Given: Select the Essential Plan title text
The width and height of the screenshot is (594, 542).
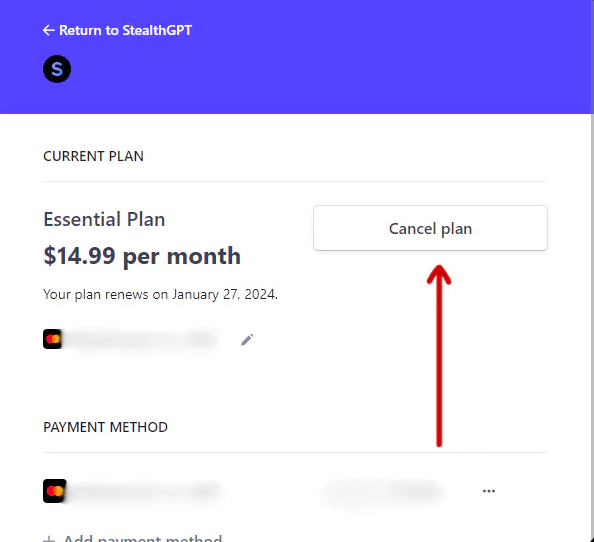Looking at the screenshot, I should click(x=104, y=219).
